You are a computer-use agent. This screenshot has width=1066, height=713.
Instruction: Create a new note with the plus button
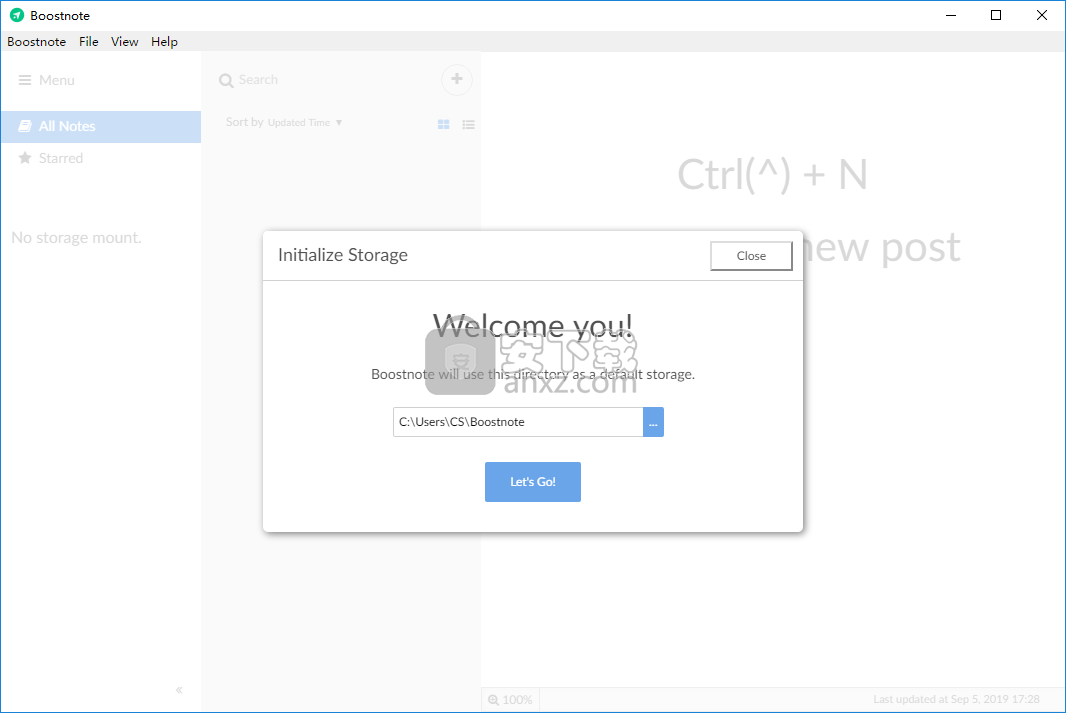(457, 80)
